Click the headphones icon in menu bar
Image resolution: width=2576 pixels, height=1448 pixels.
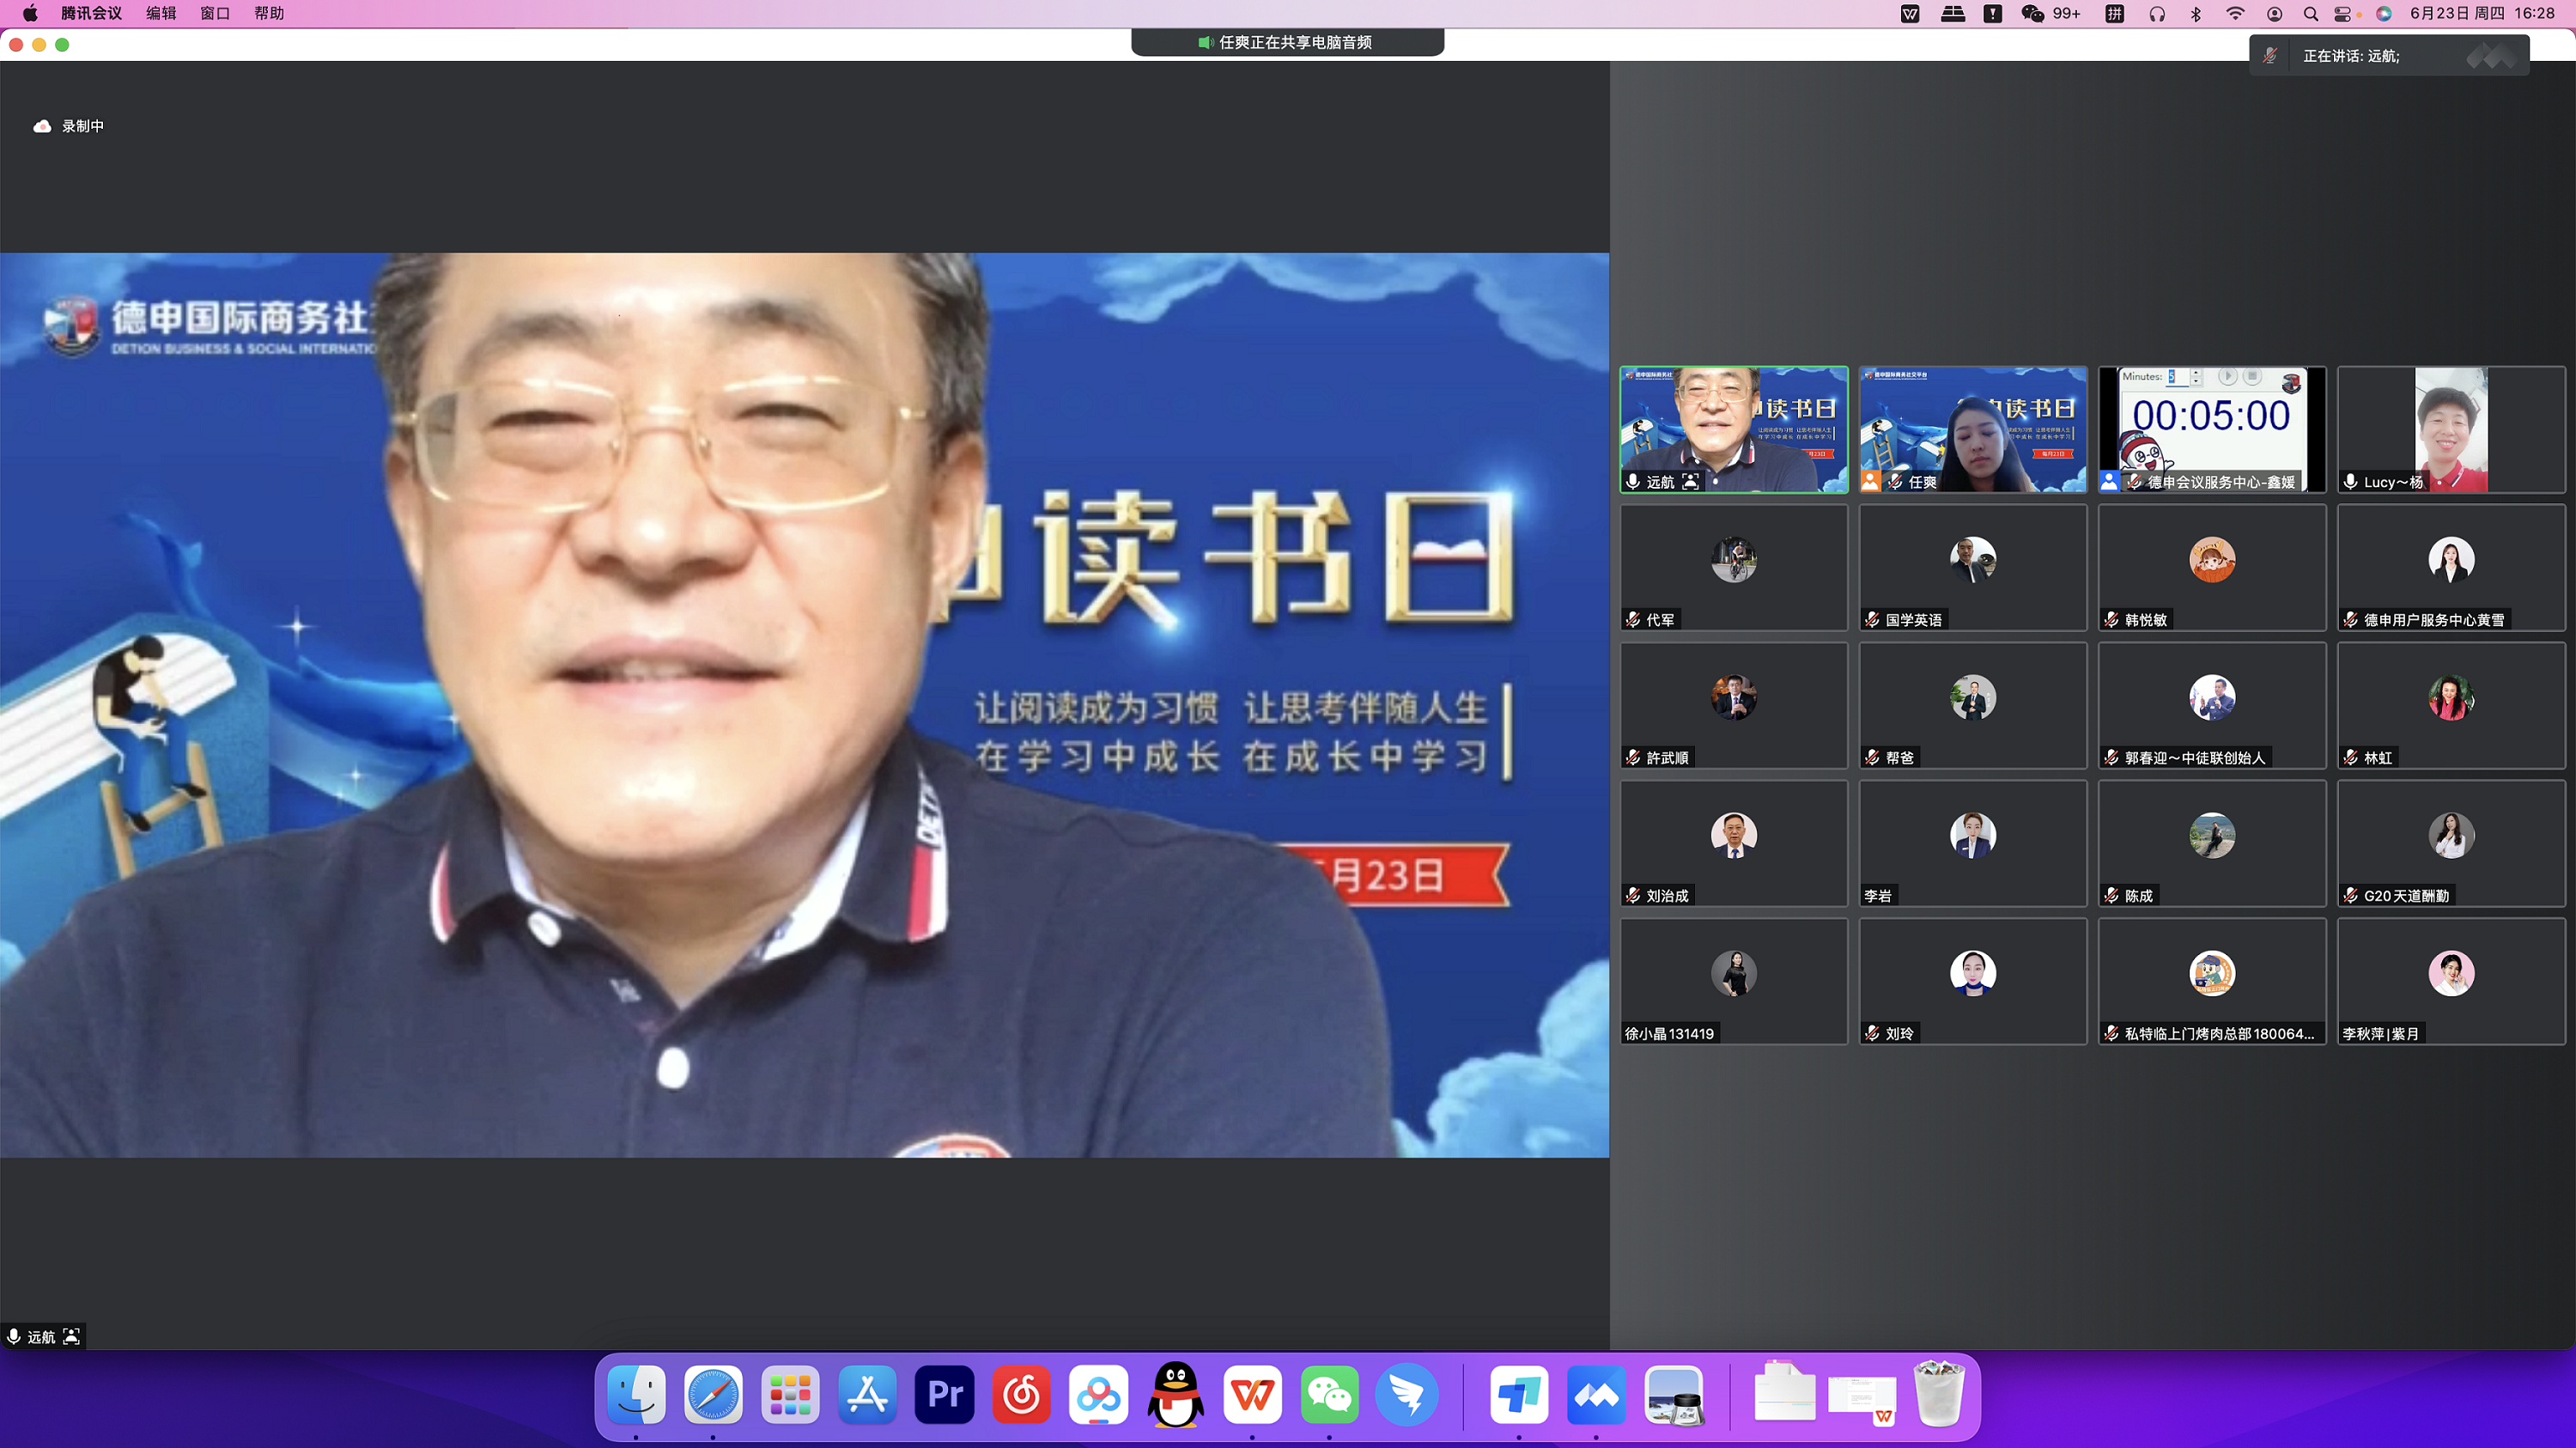click(x=2157, y=13)
